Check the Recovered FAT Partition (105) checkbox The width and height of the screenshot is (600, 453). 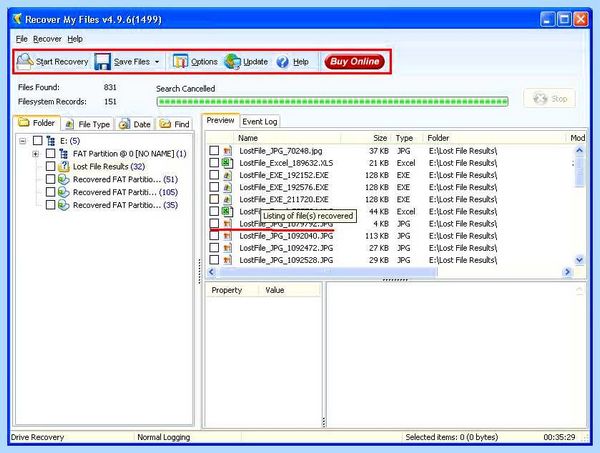pos(50,192)
